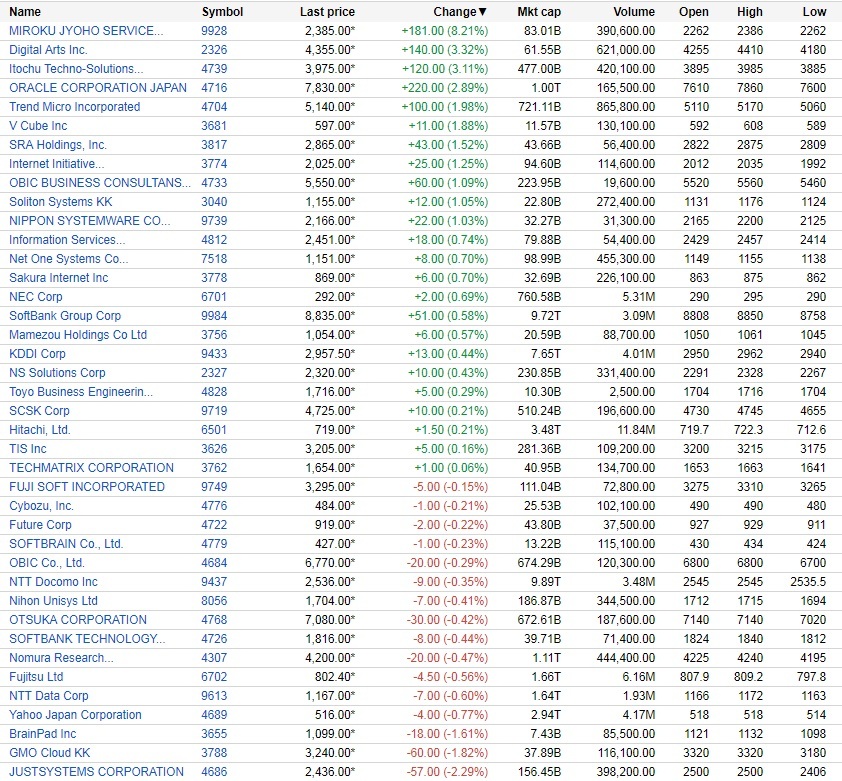Sort by Mkt cap column header
This screenshot has width=842, height=781.
point(539,12)
